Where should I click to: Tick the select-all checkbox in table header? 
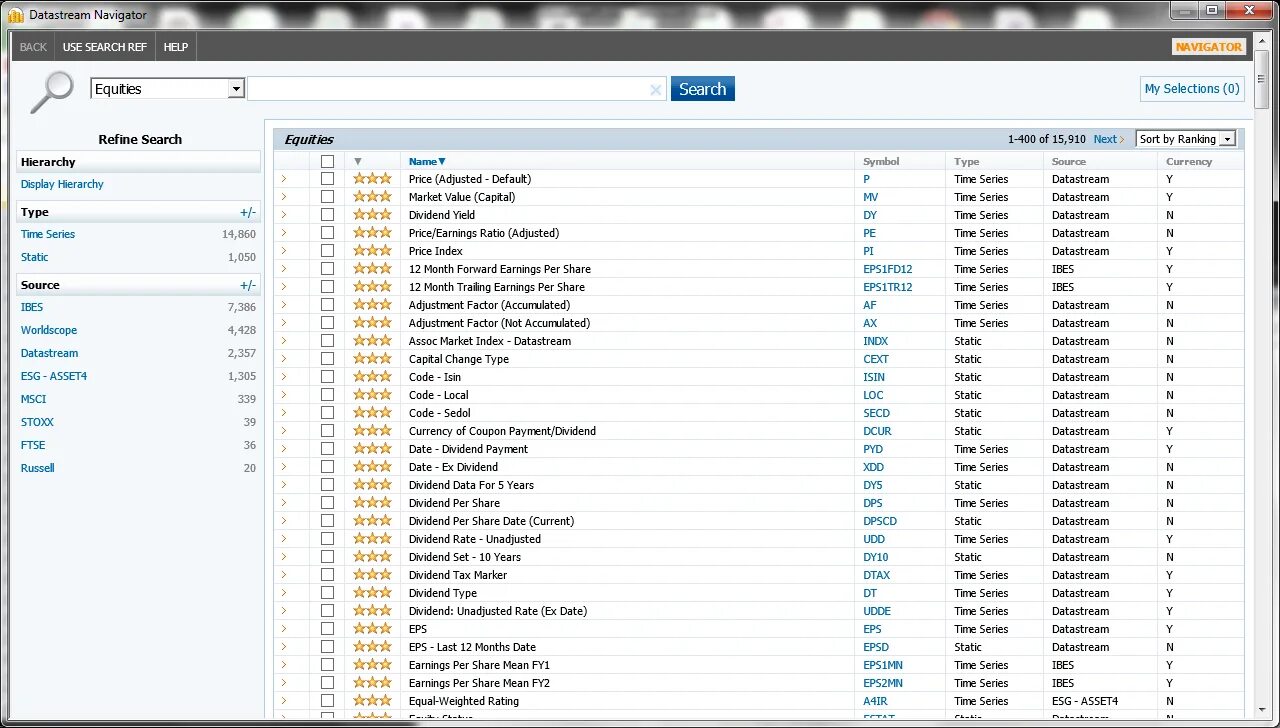pyautogui.click(x=327, y=161)
